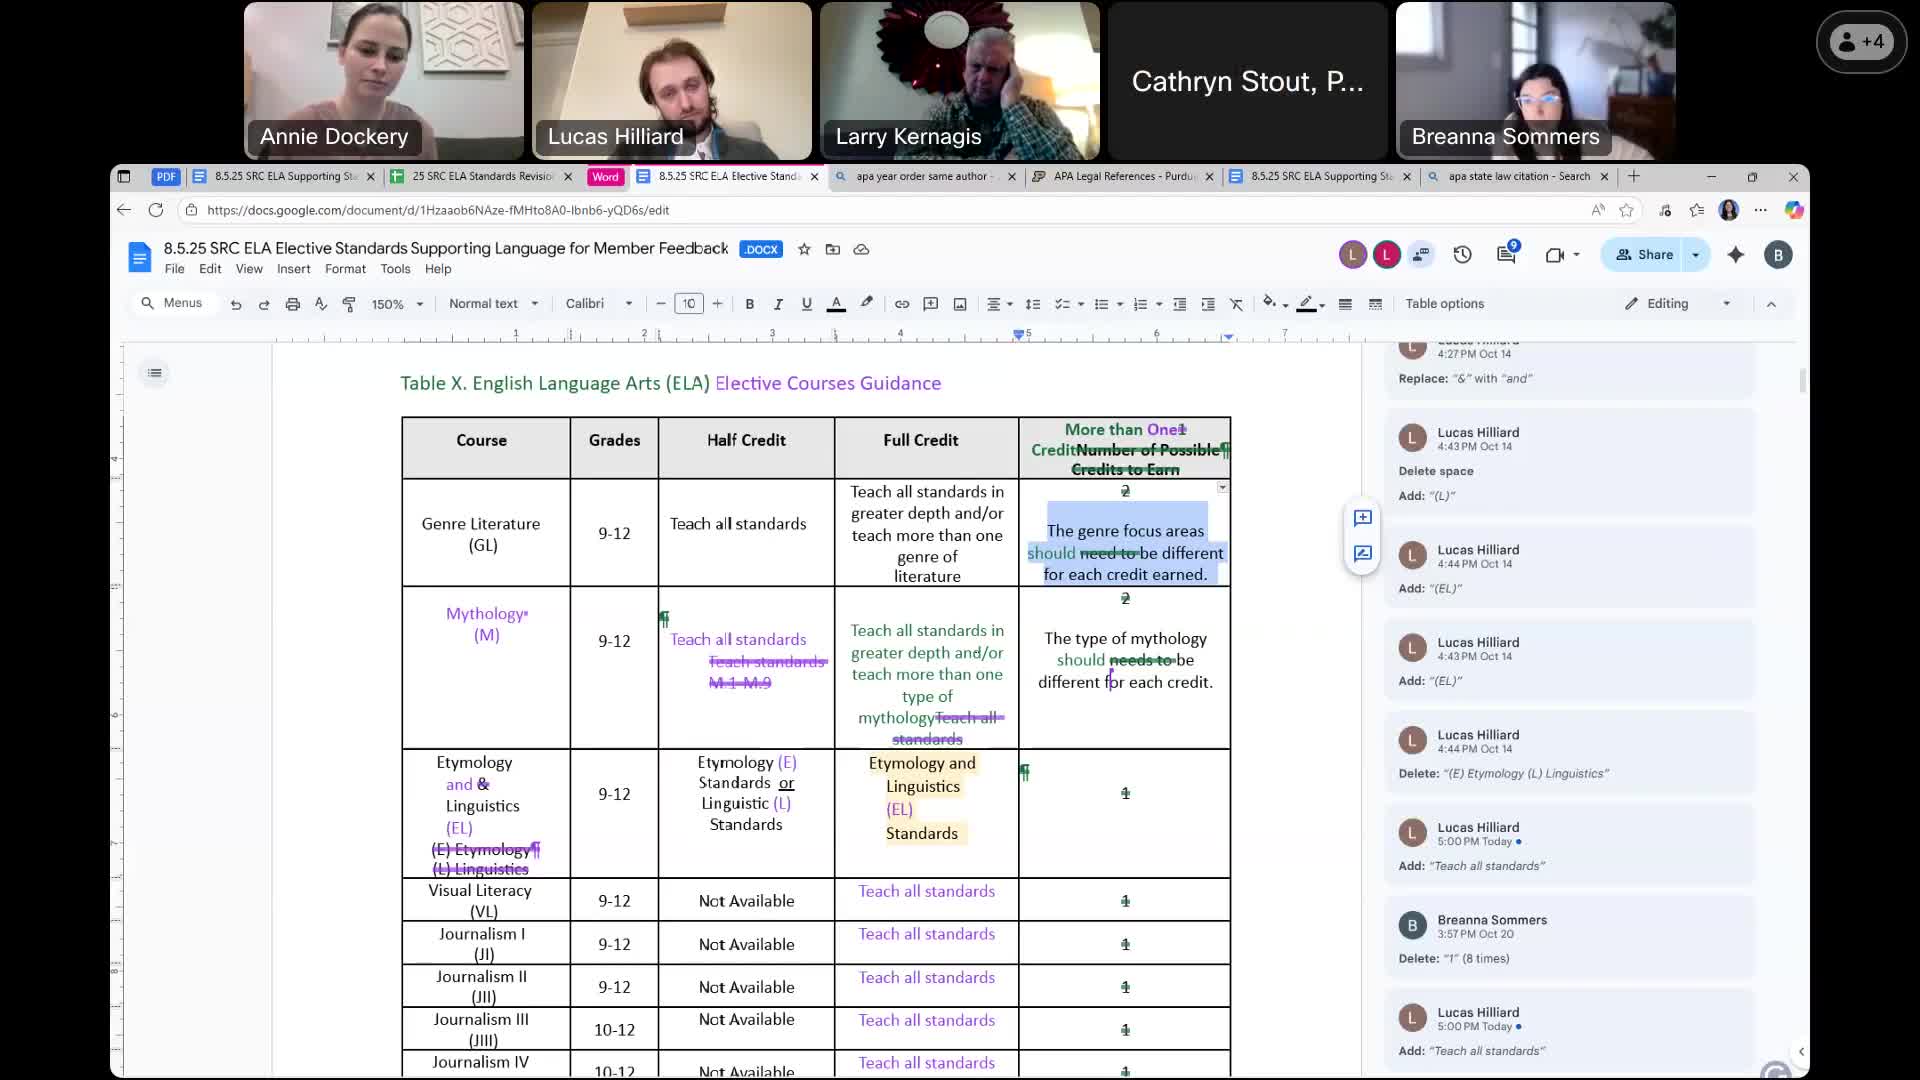Add a comment using the comment icon
This screenshot has height=1080, width=1920.
[931, 304]
